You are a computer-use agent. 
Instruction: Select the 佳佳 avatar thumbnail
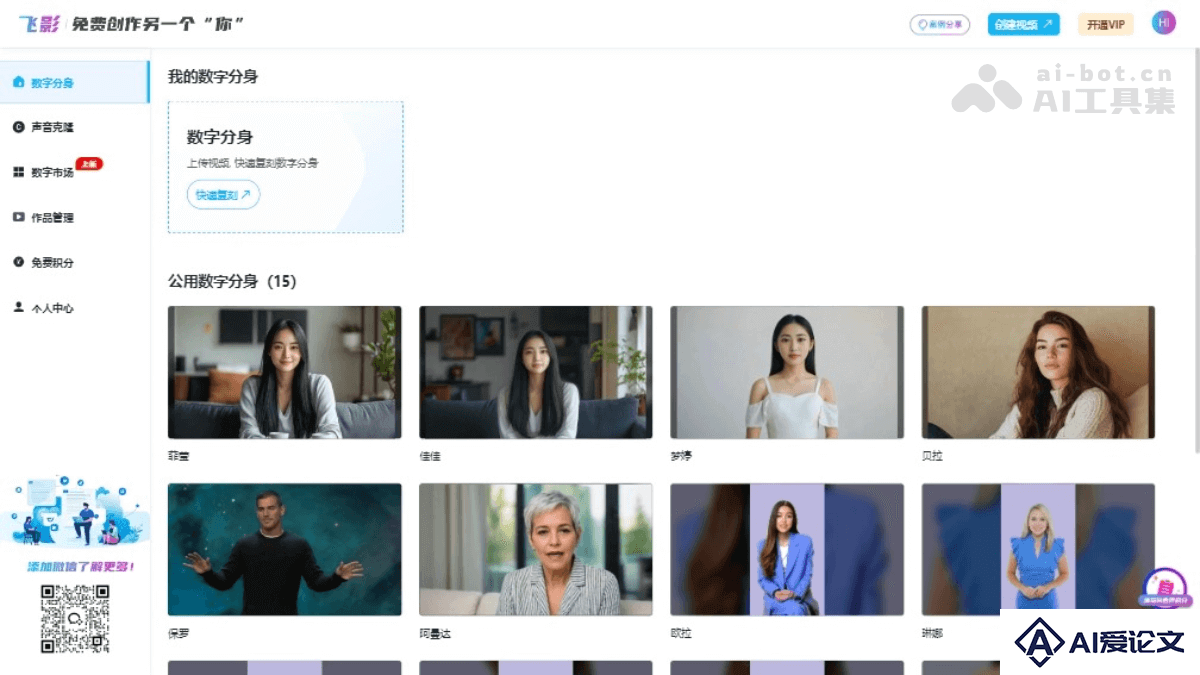coord(536,372)
